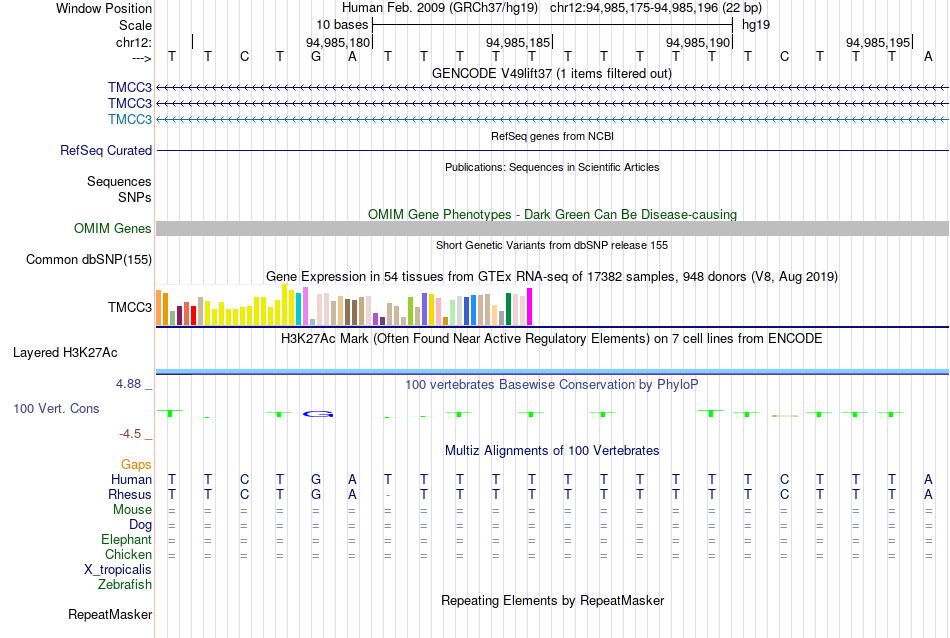Click coordinate label 94,985,185
Screen dimensions: 950x638
pyautogui.click(x=517, y=42)
